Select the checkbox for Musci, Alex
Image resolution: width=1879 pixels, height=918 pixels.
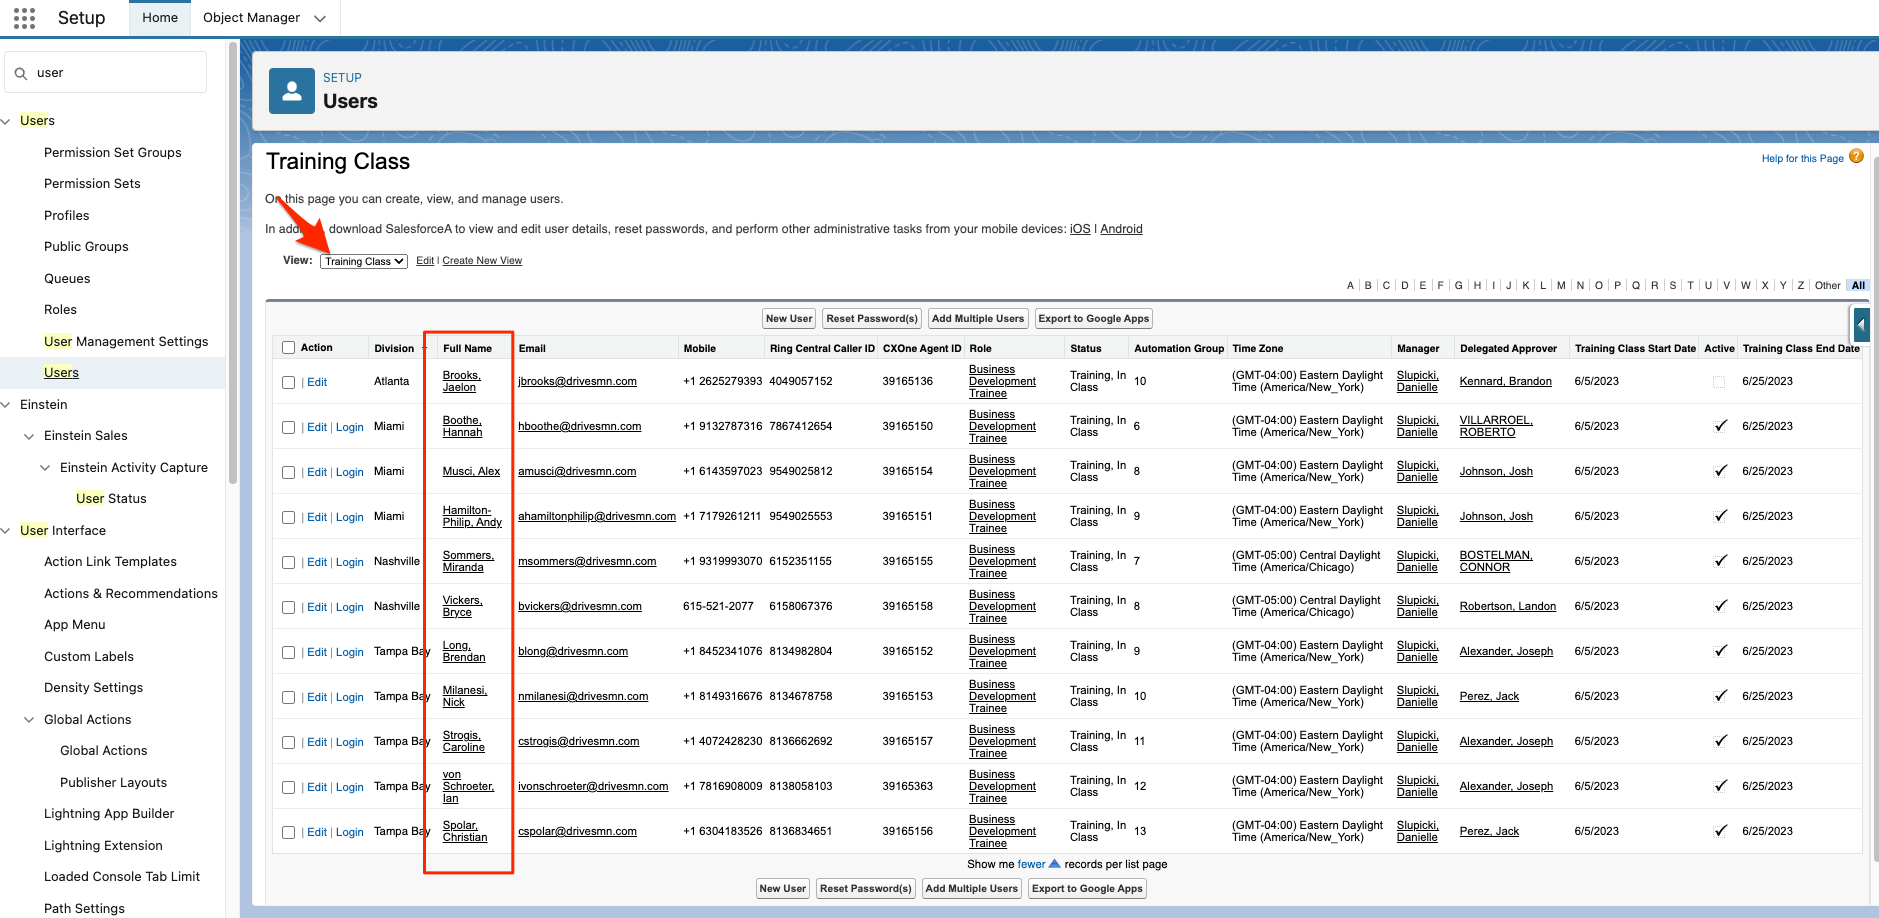pyautogui.click(x=289, y=472)
